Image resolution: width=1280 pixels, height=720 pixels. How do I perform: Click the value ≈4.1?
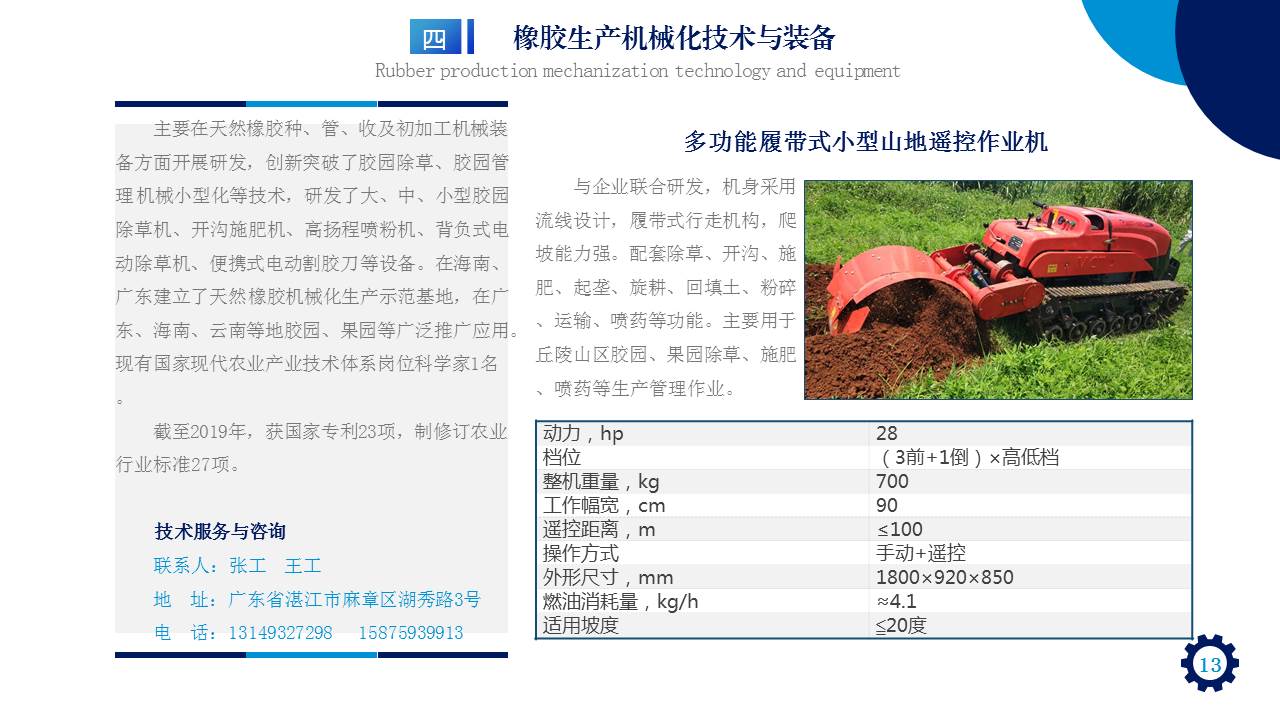(x=897, y=601)
